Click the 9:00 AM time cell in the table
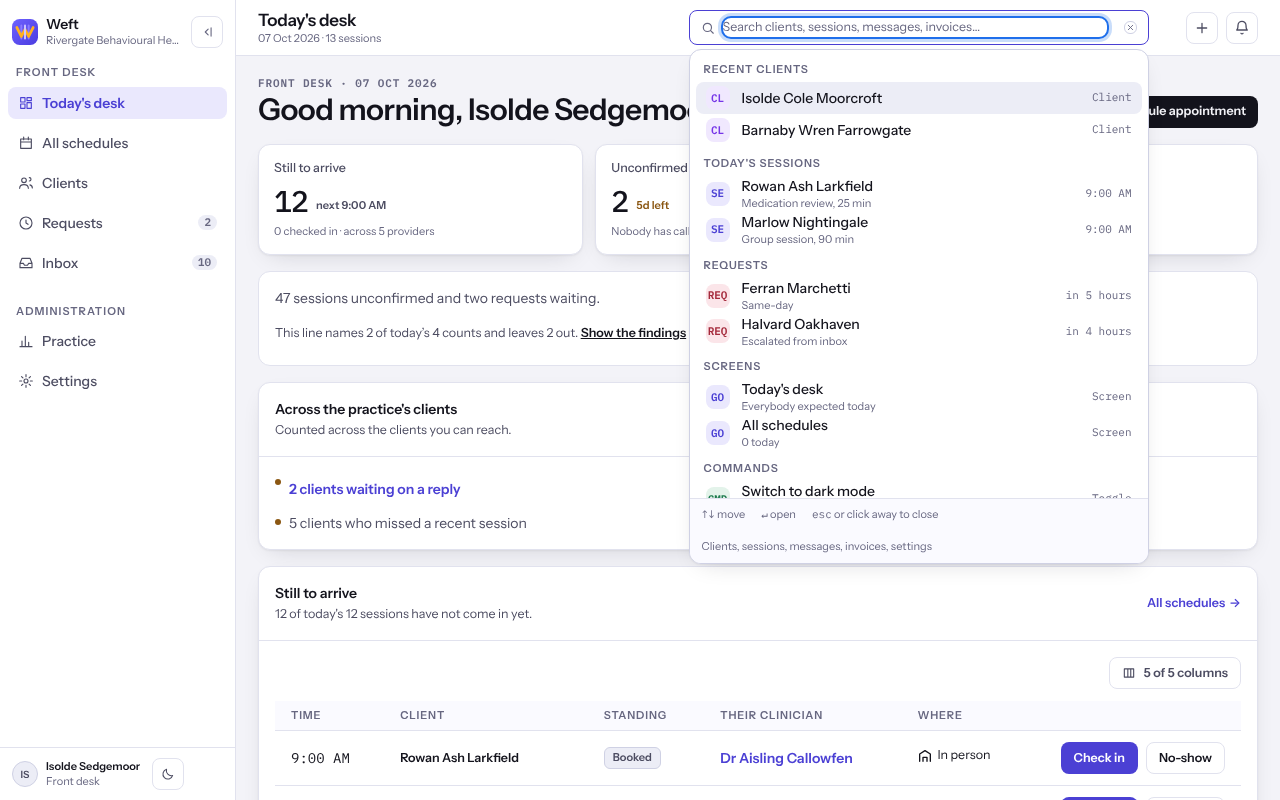Screen dimensions: 1280x800 click(x=320, y=758)
